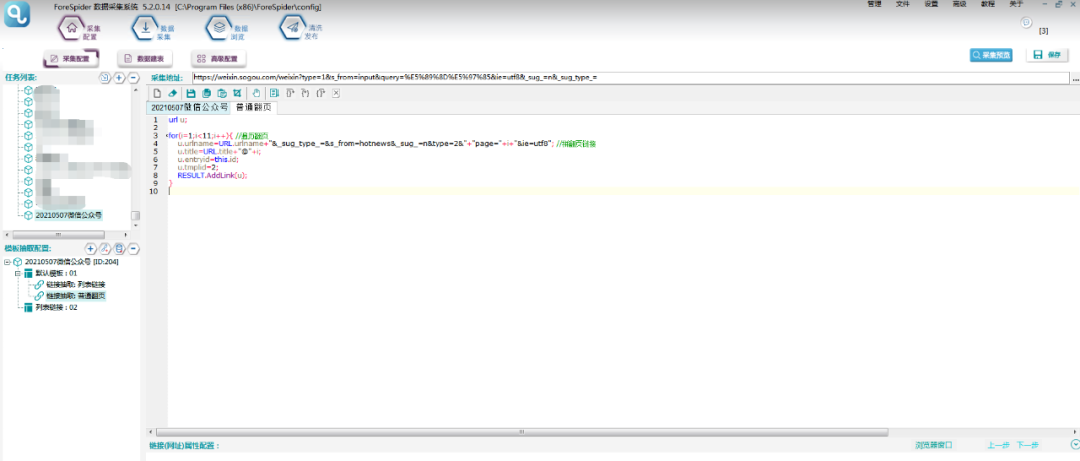Viewport: 1080px width, 461px height.
Task: Switch to the 普通翻页 script tab
Action: tap(253, 107)
